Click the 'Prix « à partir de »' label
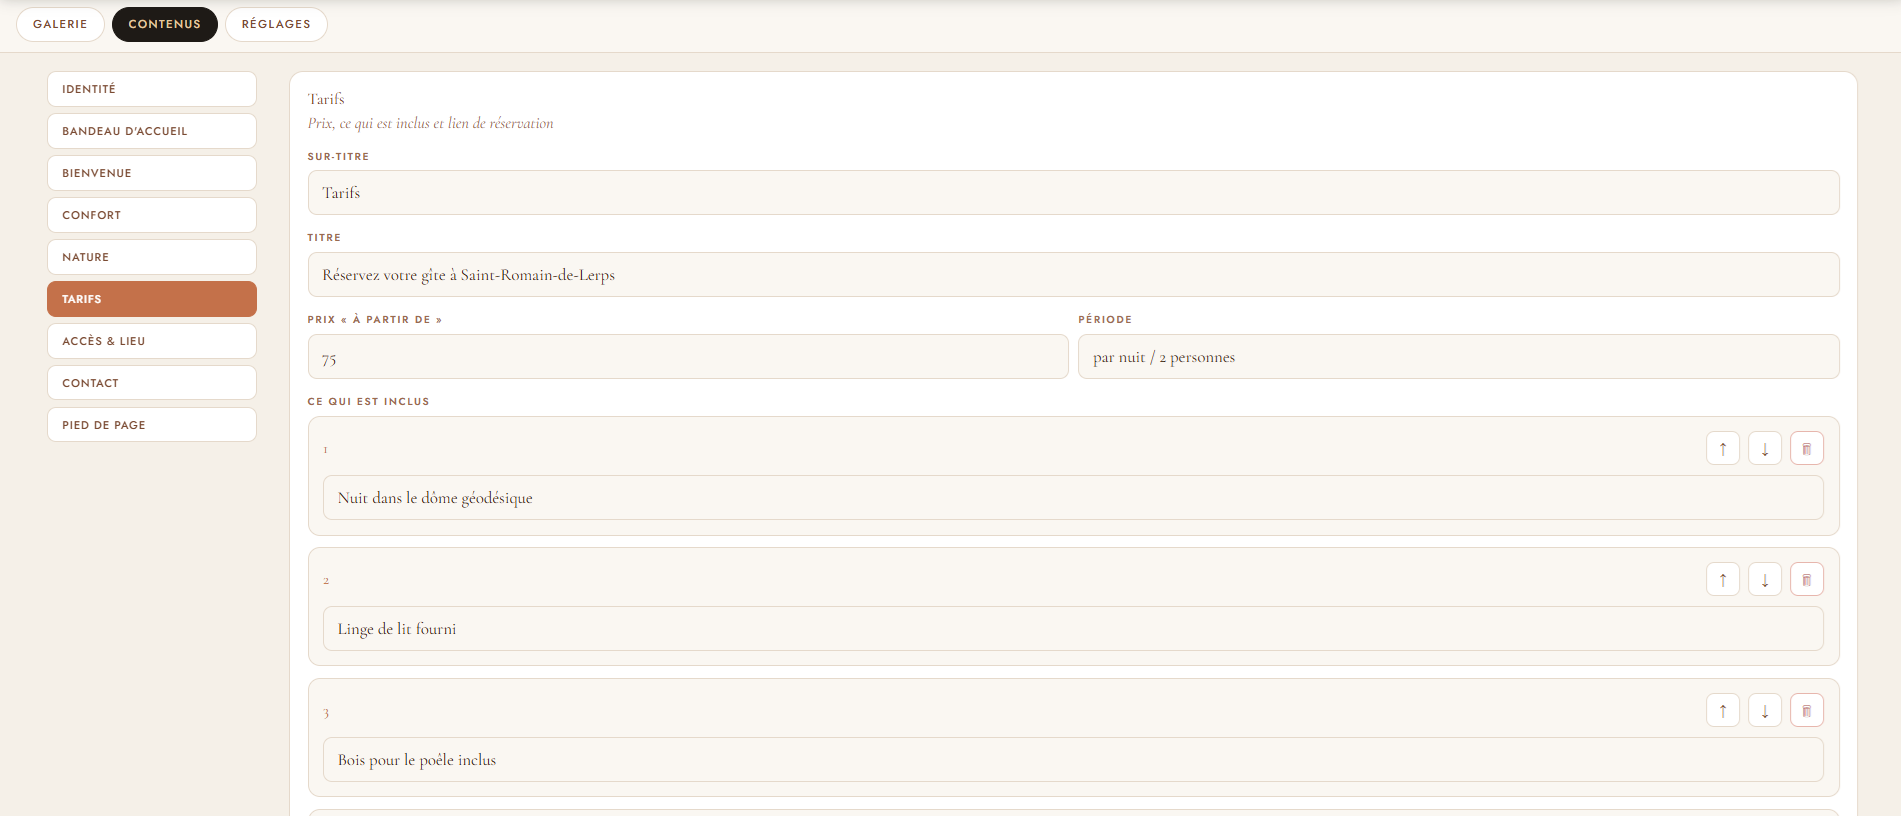This screenshot has width=1901, height=816. [374, 320]
